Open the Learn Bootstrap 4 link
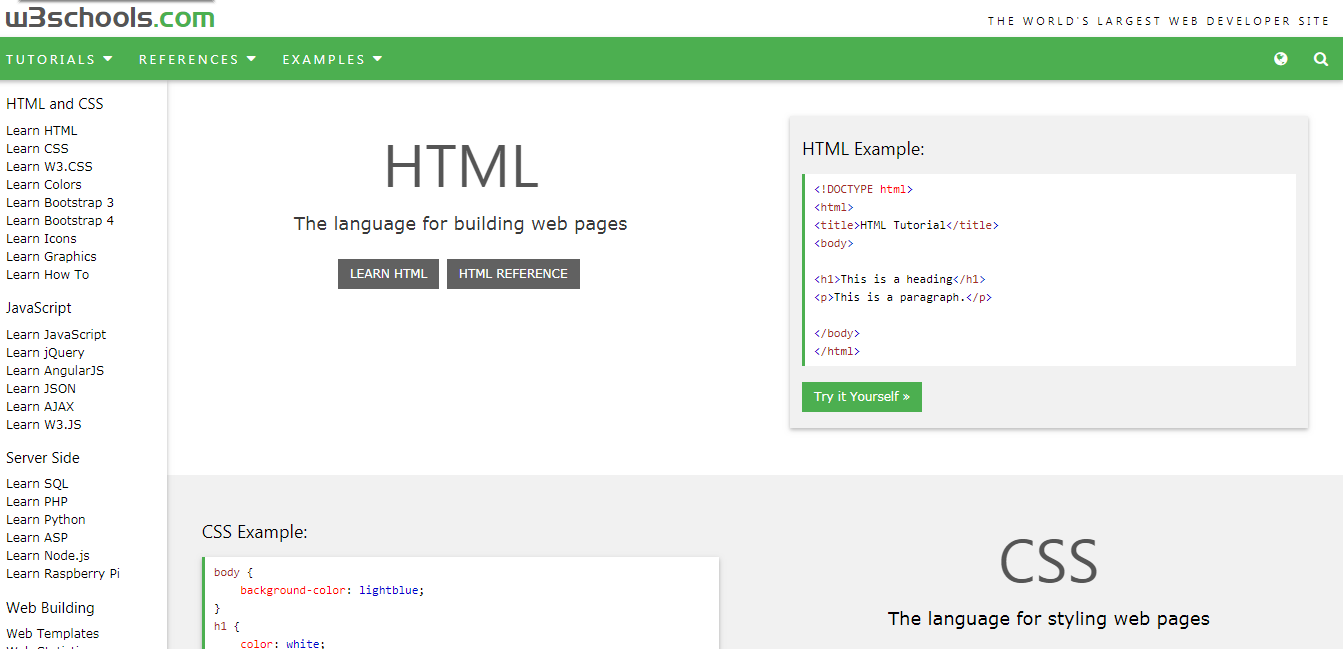This screenshot has height=649, width=1343. point(60,221)
